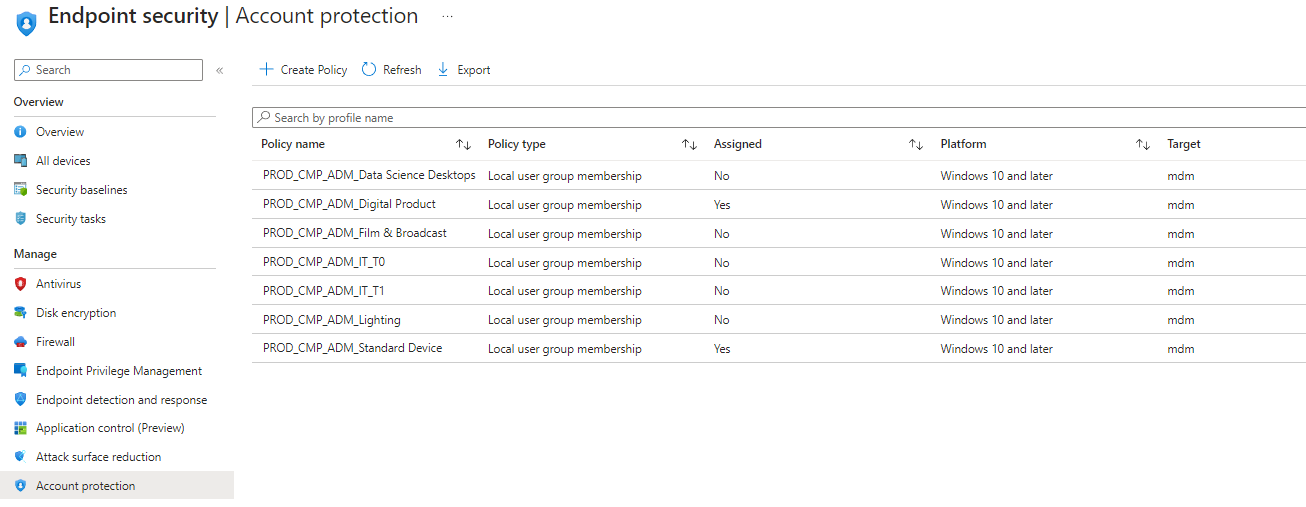This screenshot has width=1306, height=507.
Task: Click the Assigned column header
Action: point(738,144)
